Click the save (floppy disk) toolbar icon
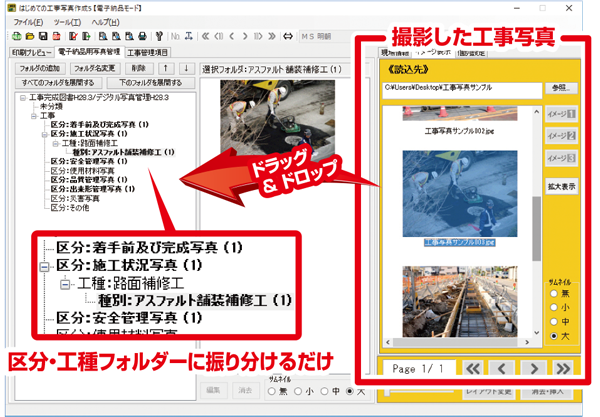Image resolution: width=600 pixels, height=417 pixels. 41,35
